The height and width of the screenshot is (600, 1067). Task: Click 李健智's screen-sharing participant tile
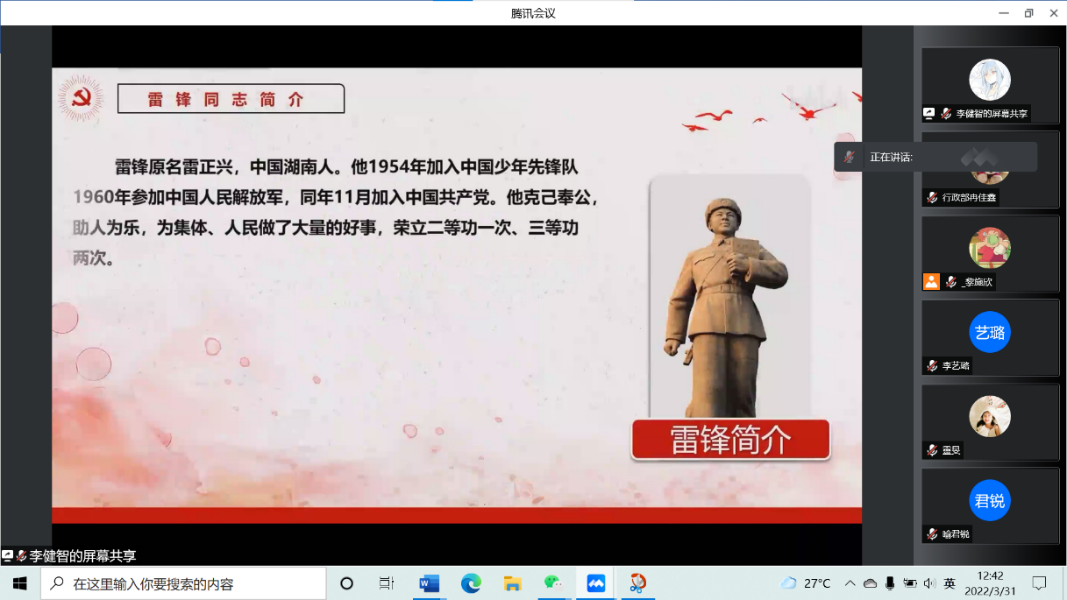click(989, 85)
